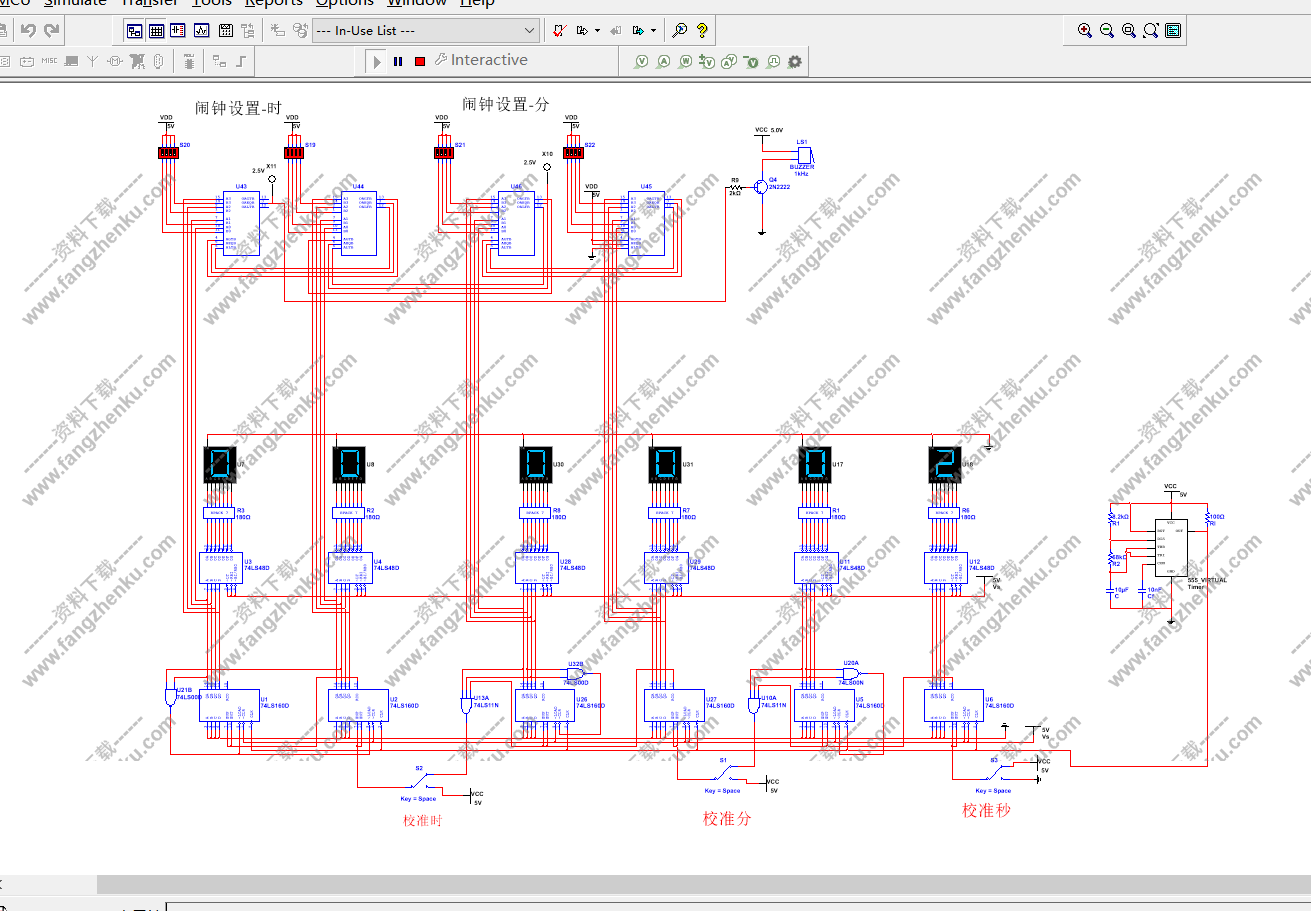Expand the Forward annotate dropdown arrow
The height and width of the screenshot is (911, 1311).
[653, 30]
